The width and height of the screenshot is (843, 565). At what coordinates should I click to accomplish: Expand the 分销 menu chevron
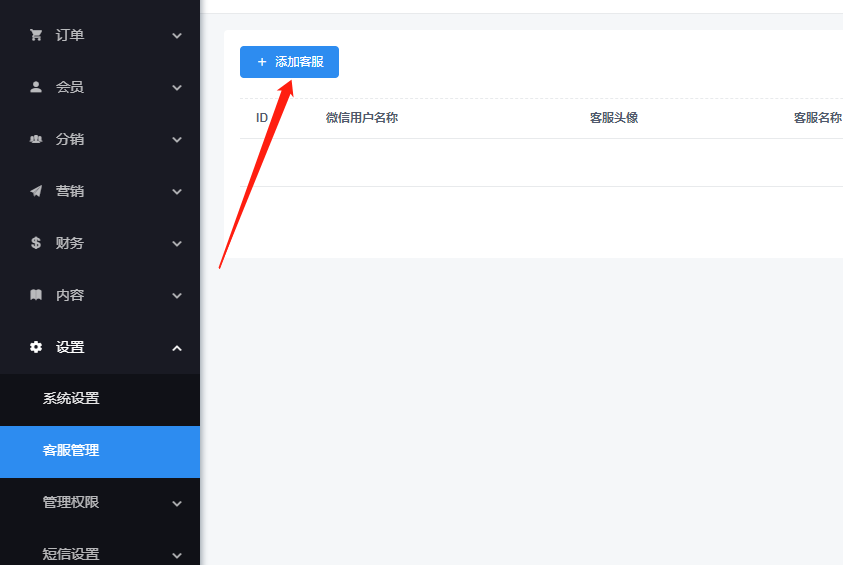point(177,140)
